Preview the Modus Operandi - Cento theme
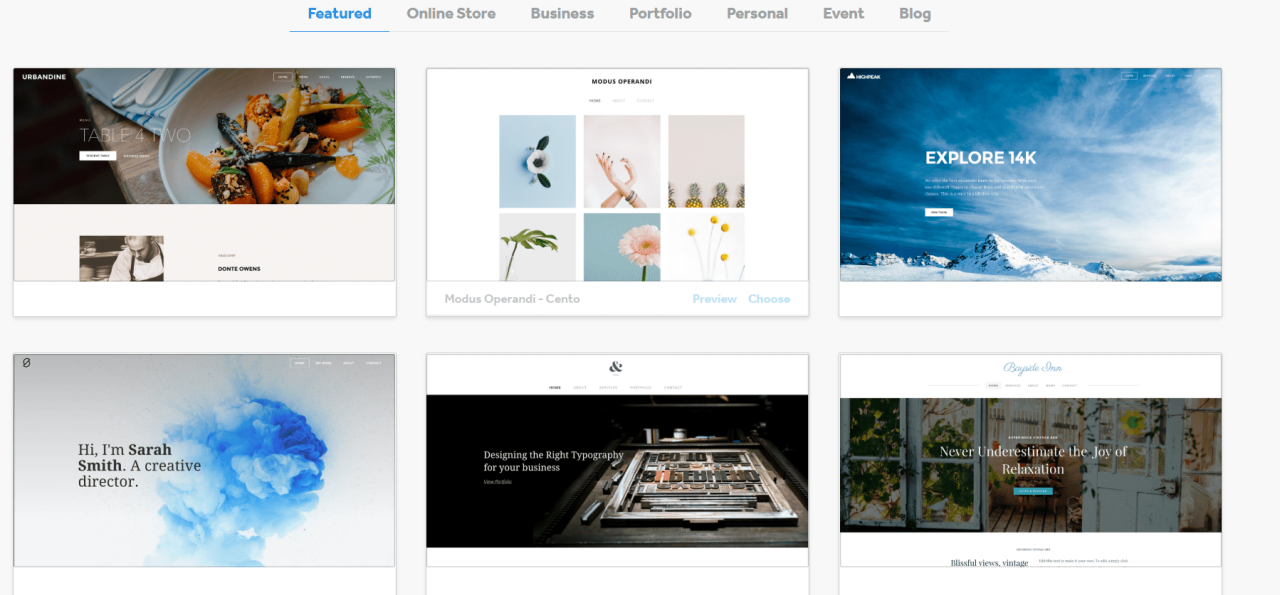This screenshot has height=595, width=1280. point(714,298)
